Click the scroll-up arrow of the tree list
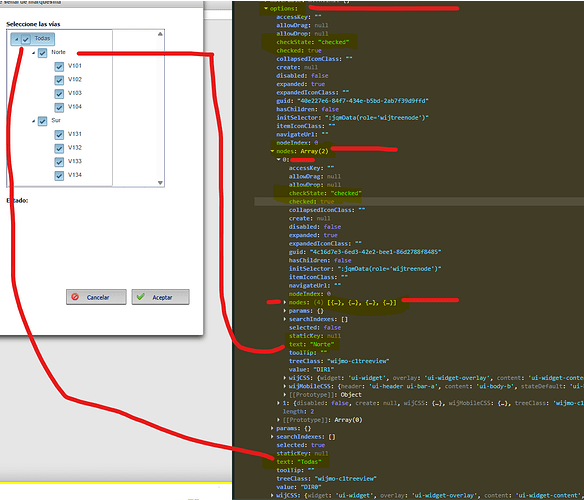The width and height of the screenshot is (584, 500). (160, 34)
